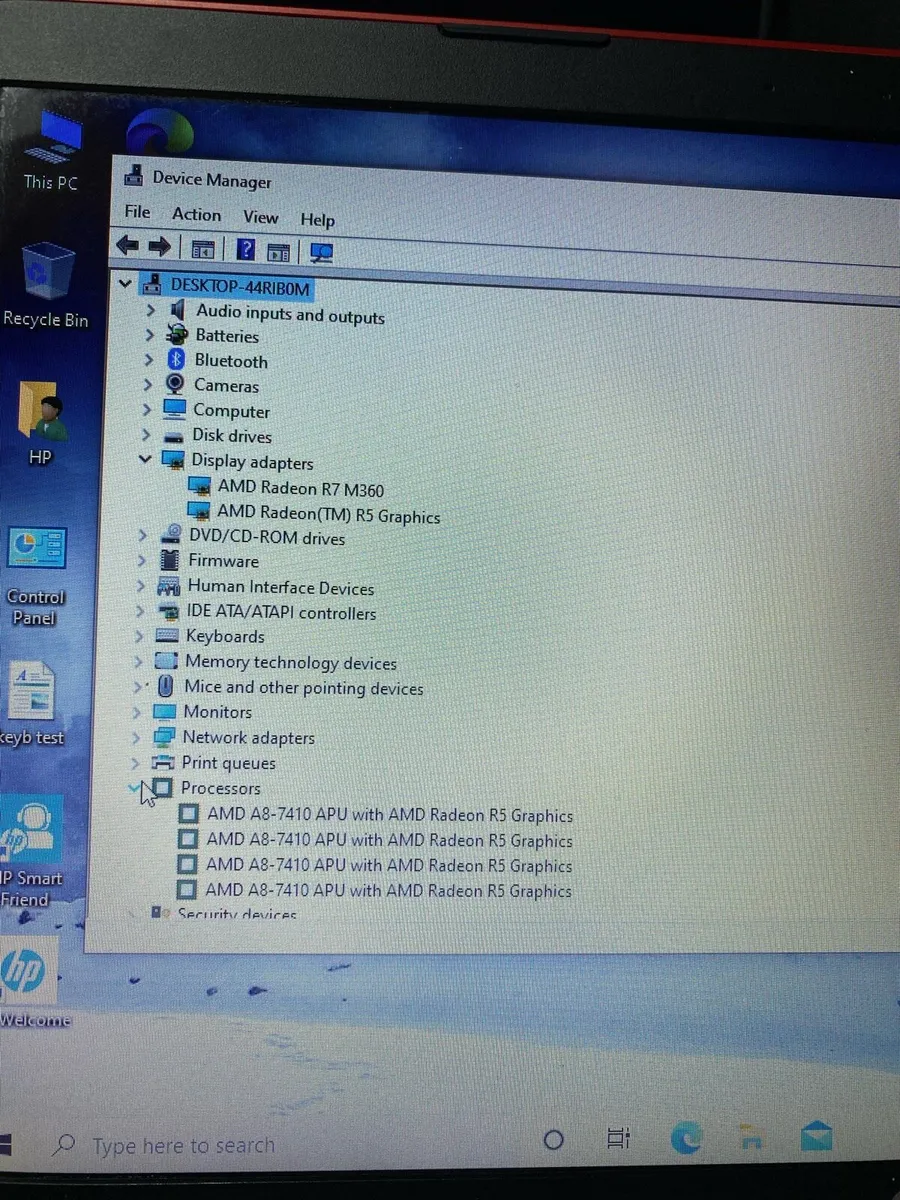Expand the DVD/CD-ROM drives category
This screenshot has width=900, height=1200.
pyautogui.click(x=143, y=535)
